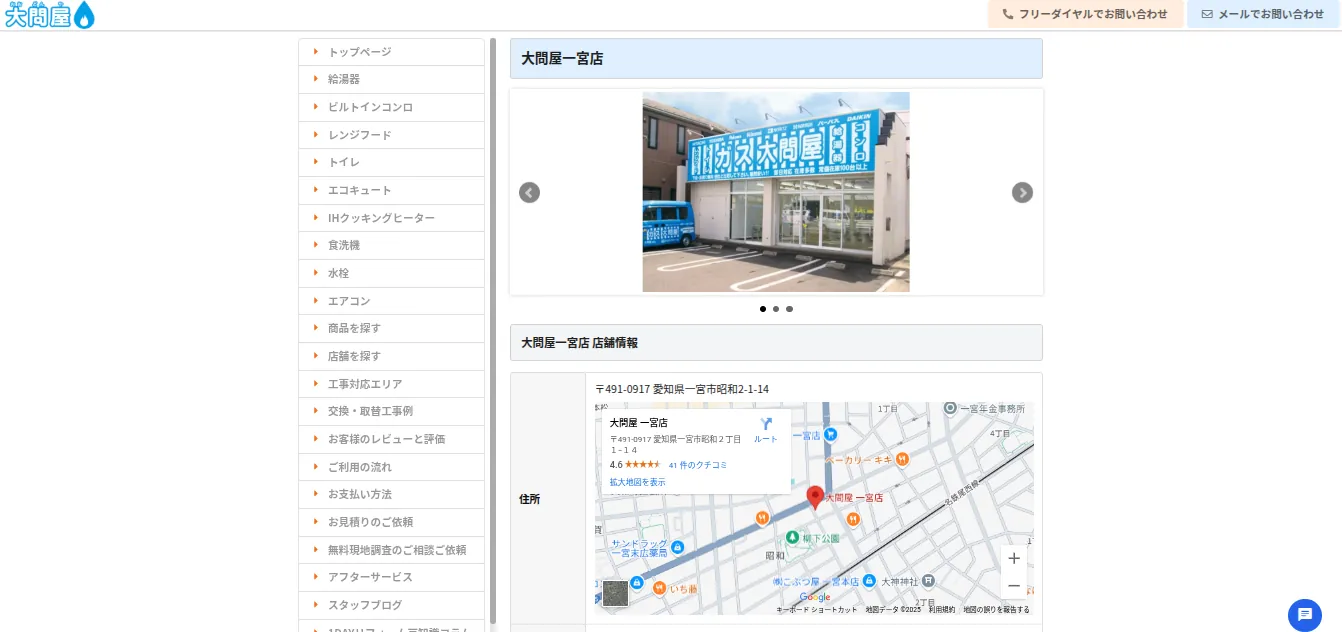Go to 商品を探す page
The width and height of the screenshot is (1342, 632).
(x=391, y=328)
